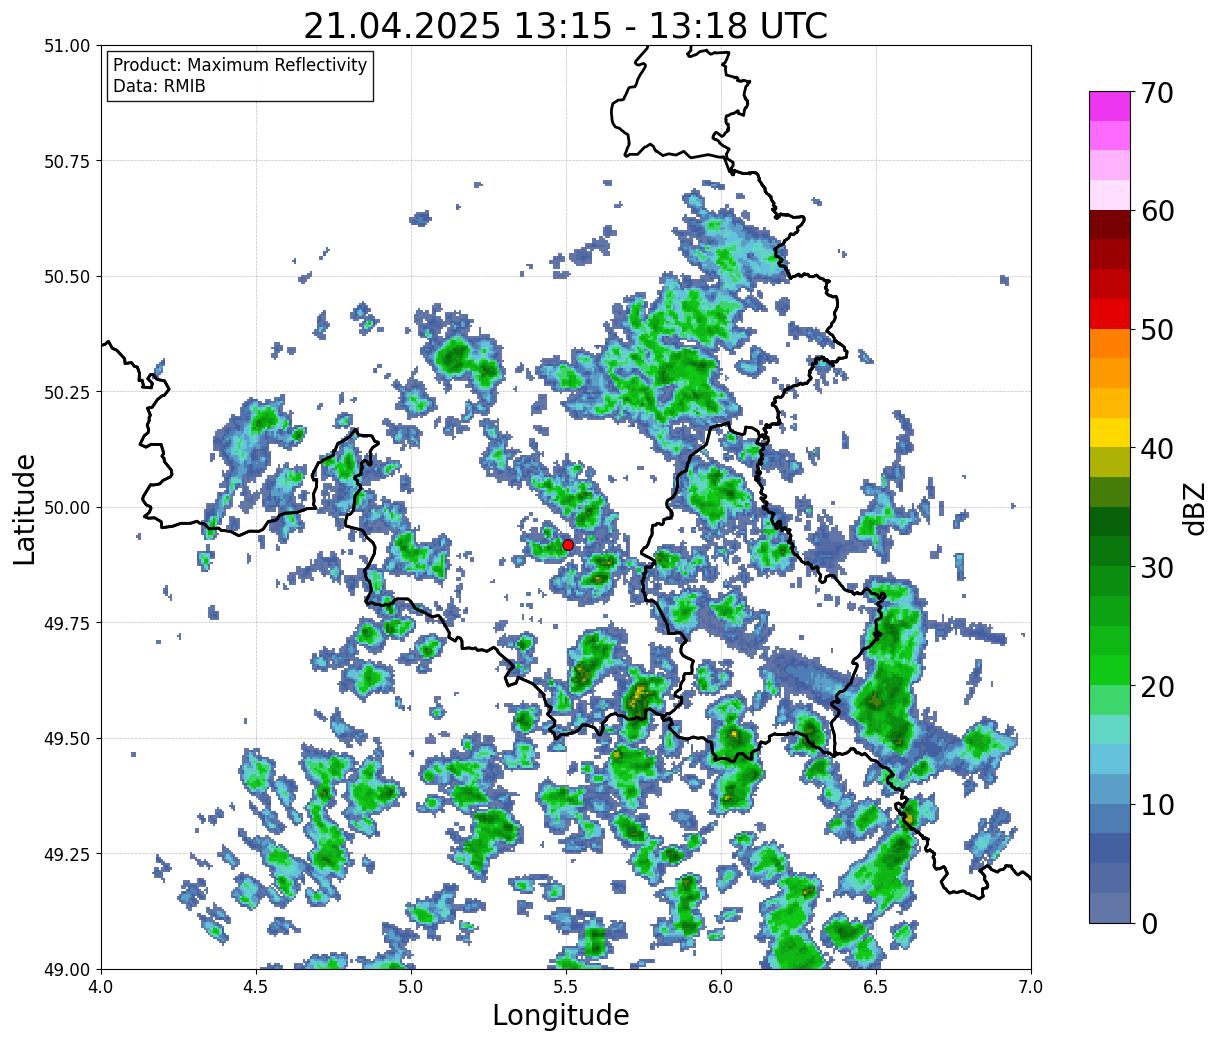
Task: Click the colorbar tick label 50
Action: pyautogui.click(x=1157, y=330)
